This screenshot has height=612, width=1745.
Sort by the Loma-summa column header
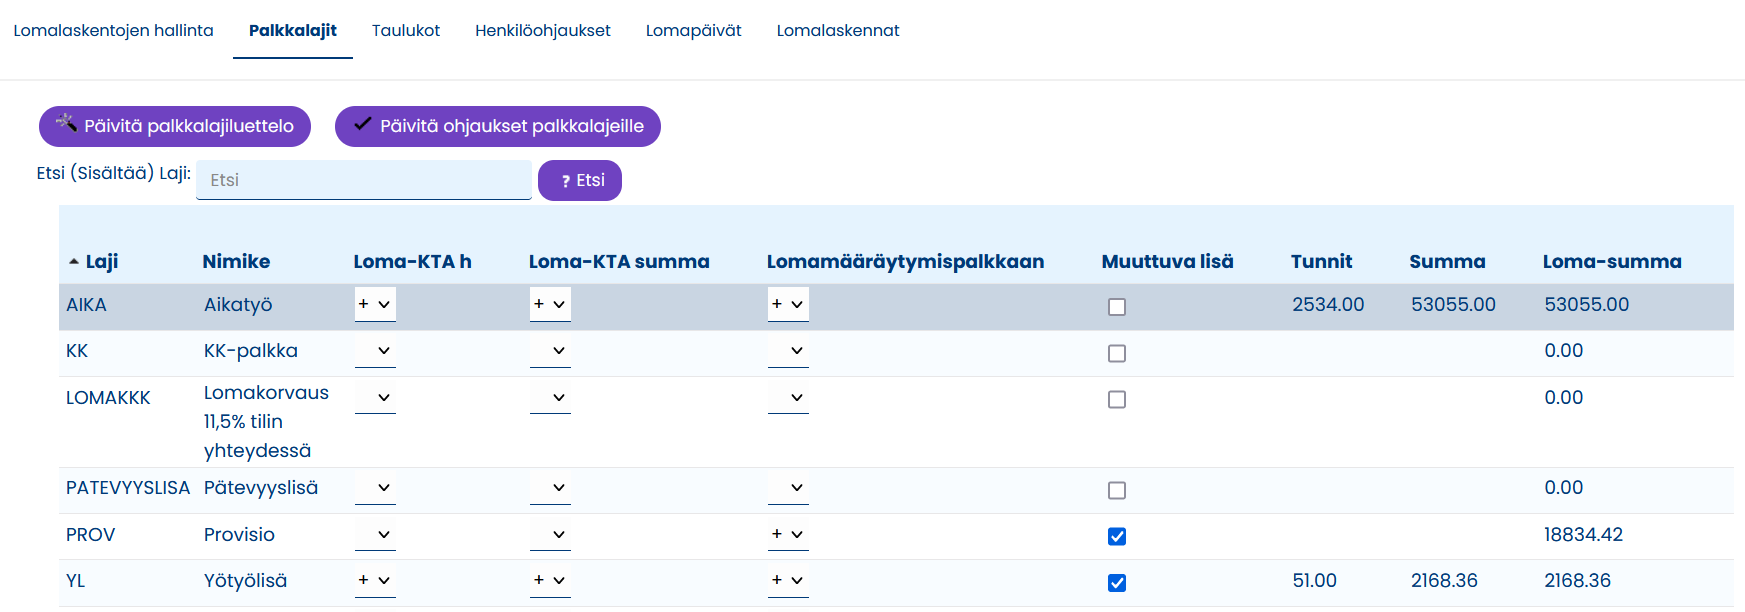tap(1612, 261)
